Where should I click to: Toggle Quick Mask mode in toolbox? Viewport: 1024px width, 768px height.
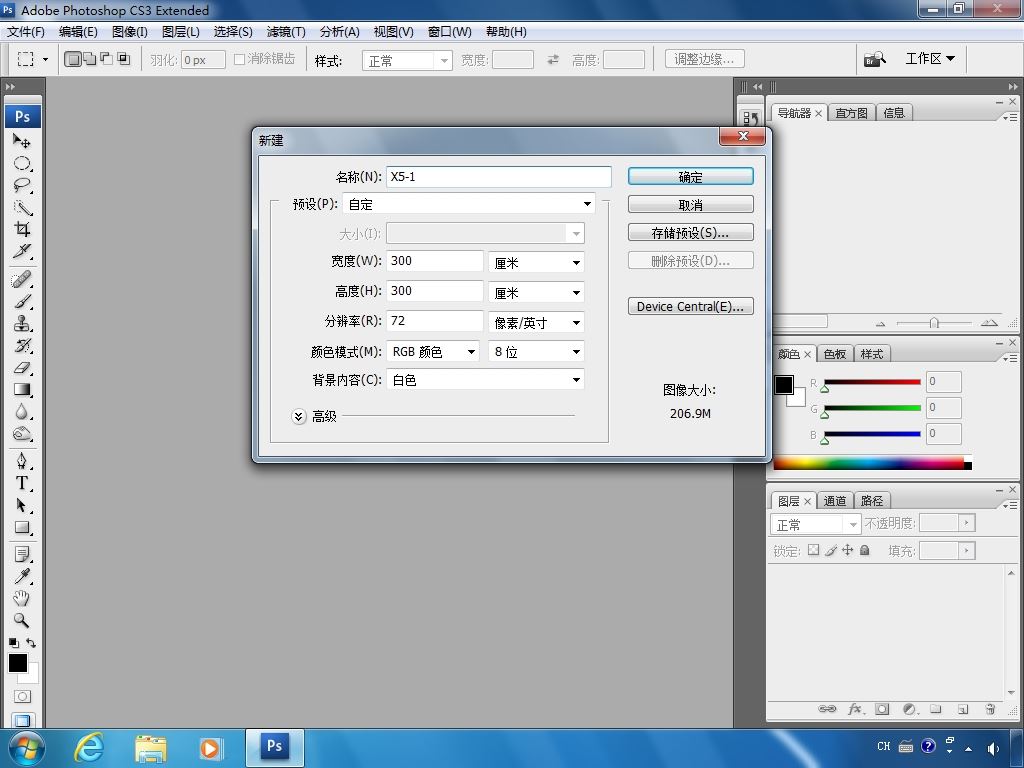[22, 697]
